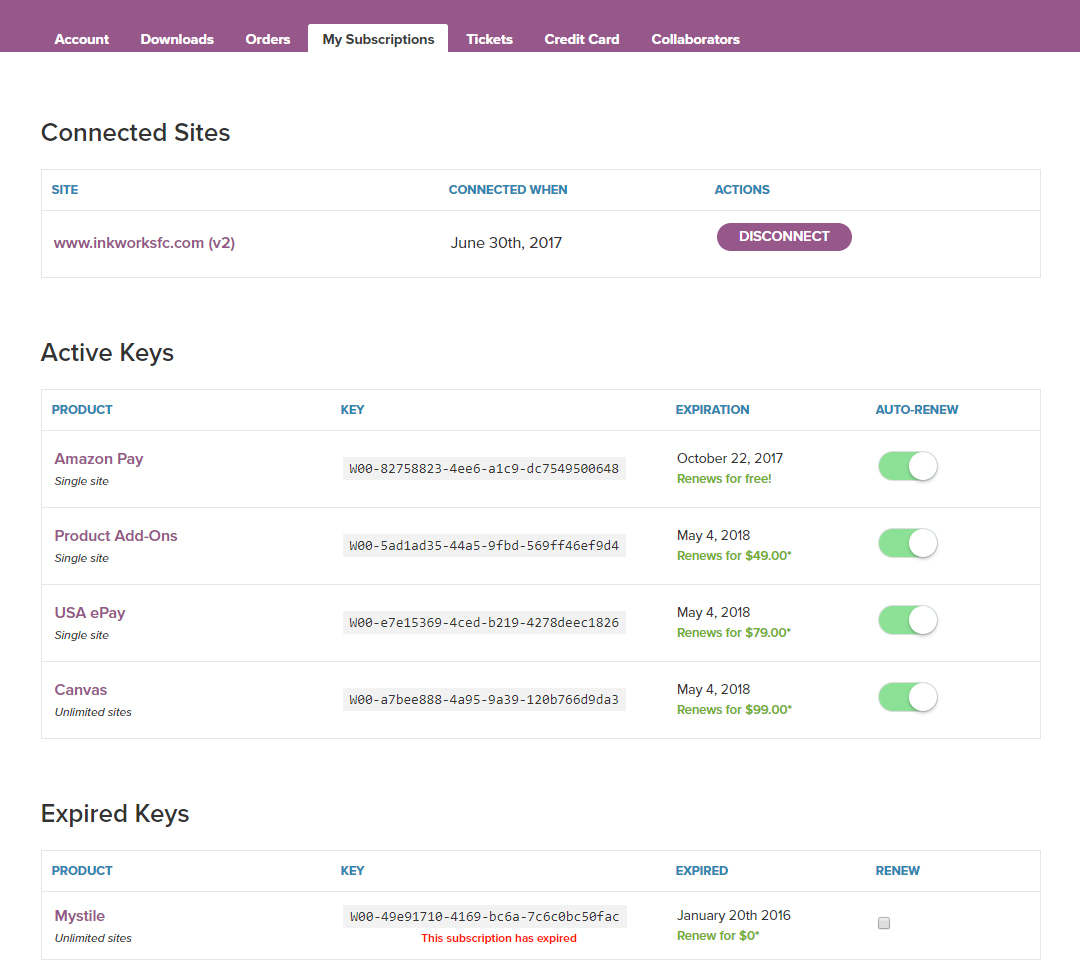Switch to the Downloads tab
Screen dimensions: 1080x977
pos(177,39)
